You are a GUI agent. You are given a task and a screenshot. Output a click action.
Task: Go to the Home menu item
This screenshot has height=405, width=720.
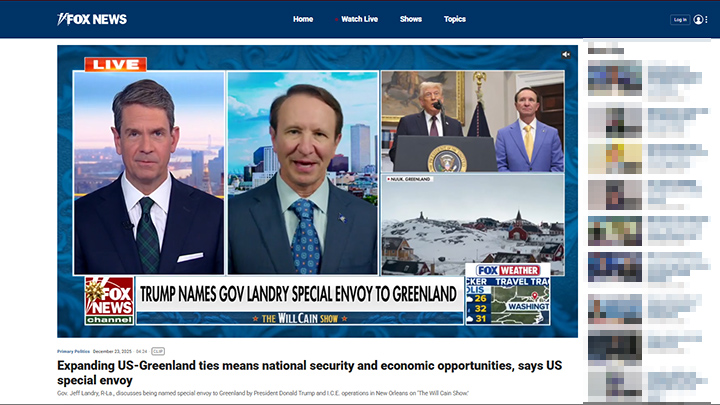[303, 19]
